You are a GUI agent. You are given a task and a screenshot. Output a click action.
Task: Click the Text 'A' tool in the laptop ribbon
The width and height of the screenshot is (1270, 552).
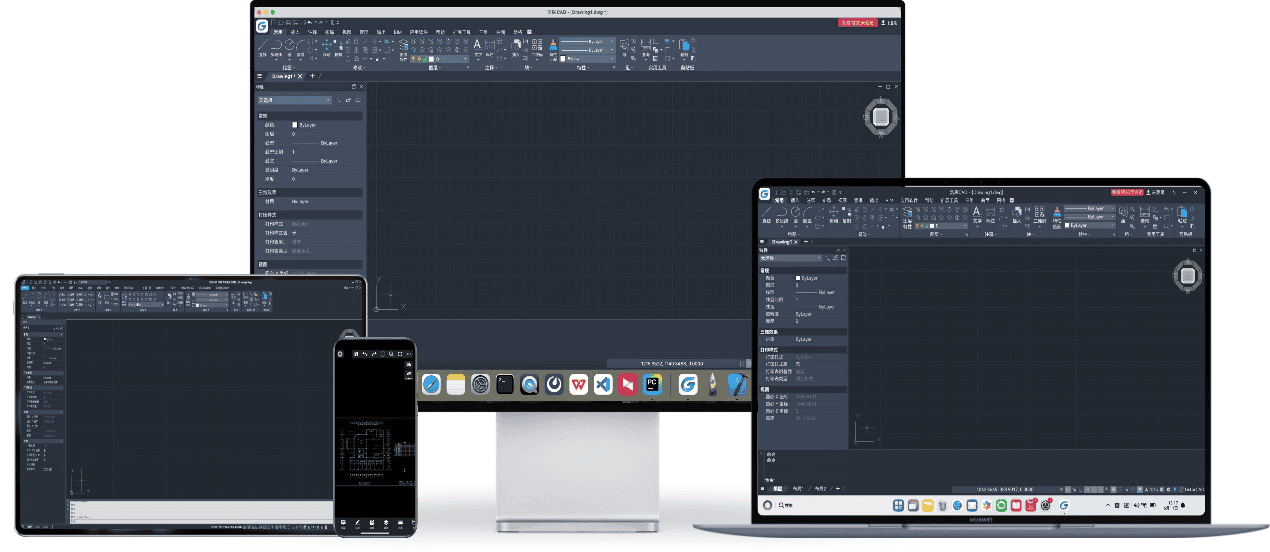tap(976, 212)
